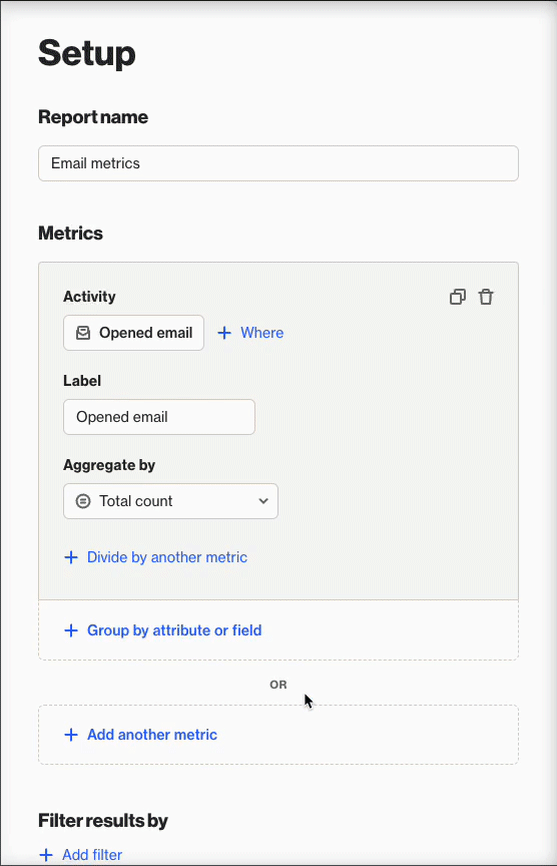Click plus icon beside Group by attribute
Image resolution: width=557 pixels, height=866 pixels.
click(71, 630)
